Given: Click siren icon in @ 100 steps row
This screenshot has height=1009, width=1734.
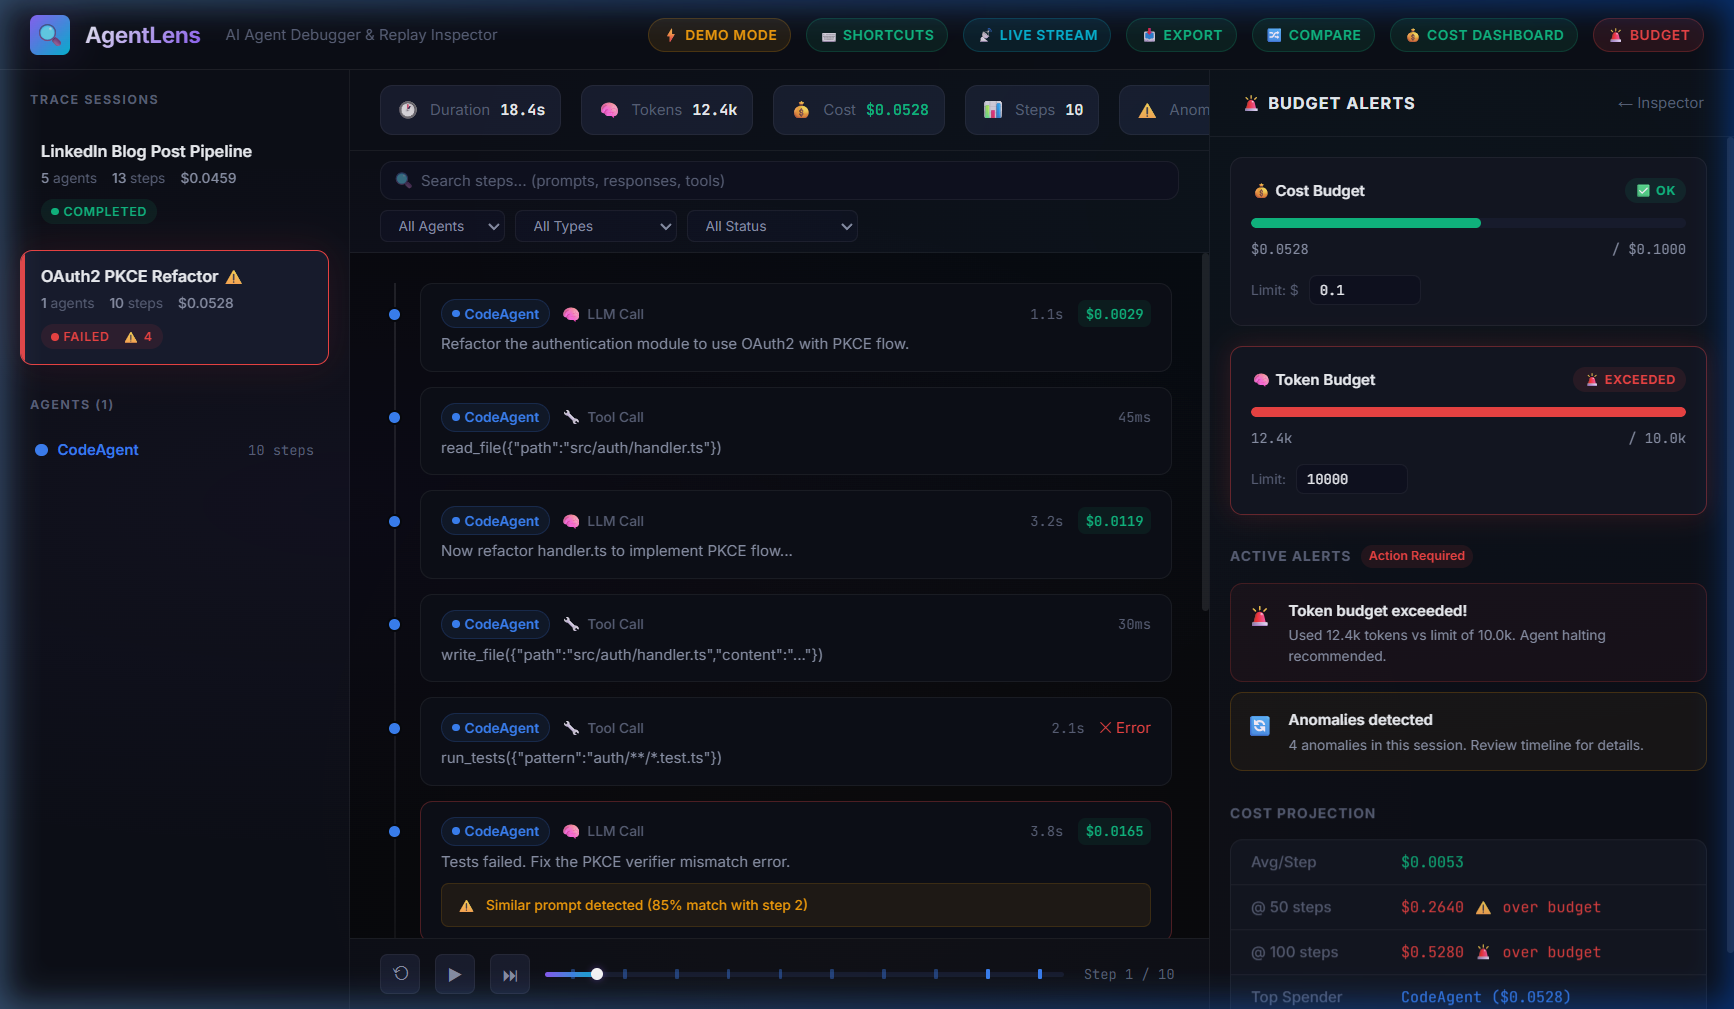Looking at the screenshot, I should point(1483,953).
